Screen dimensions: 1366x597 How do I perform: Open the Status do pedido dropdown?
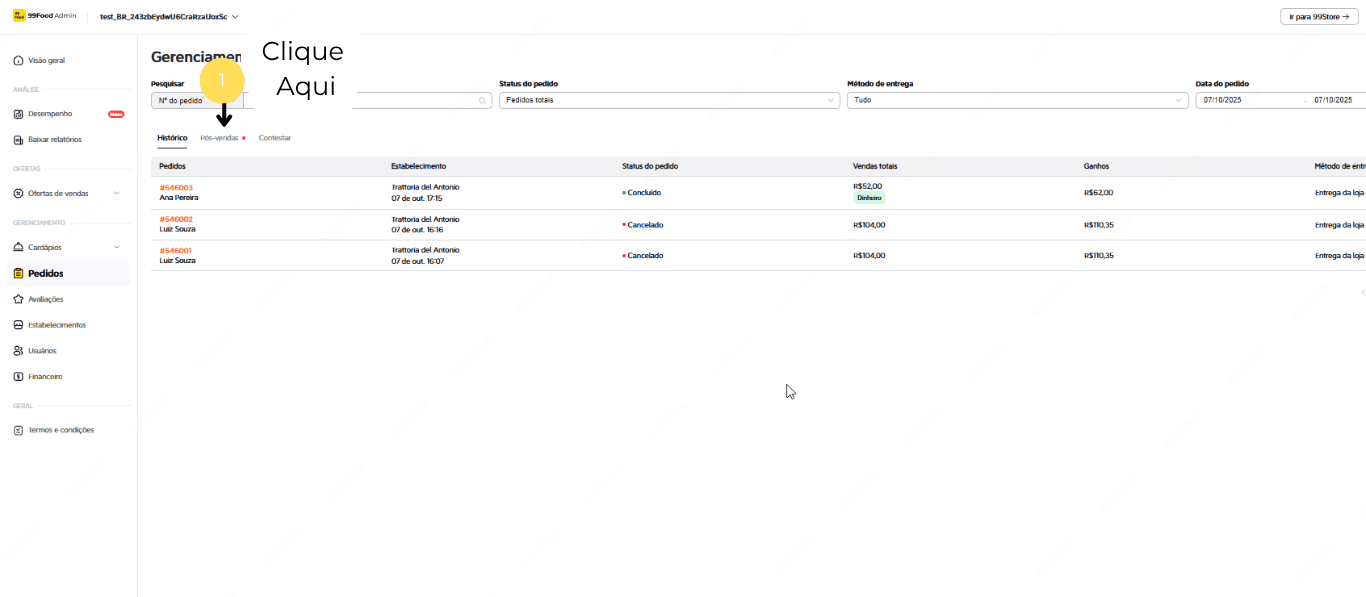(x=668, y=101)
